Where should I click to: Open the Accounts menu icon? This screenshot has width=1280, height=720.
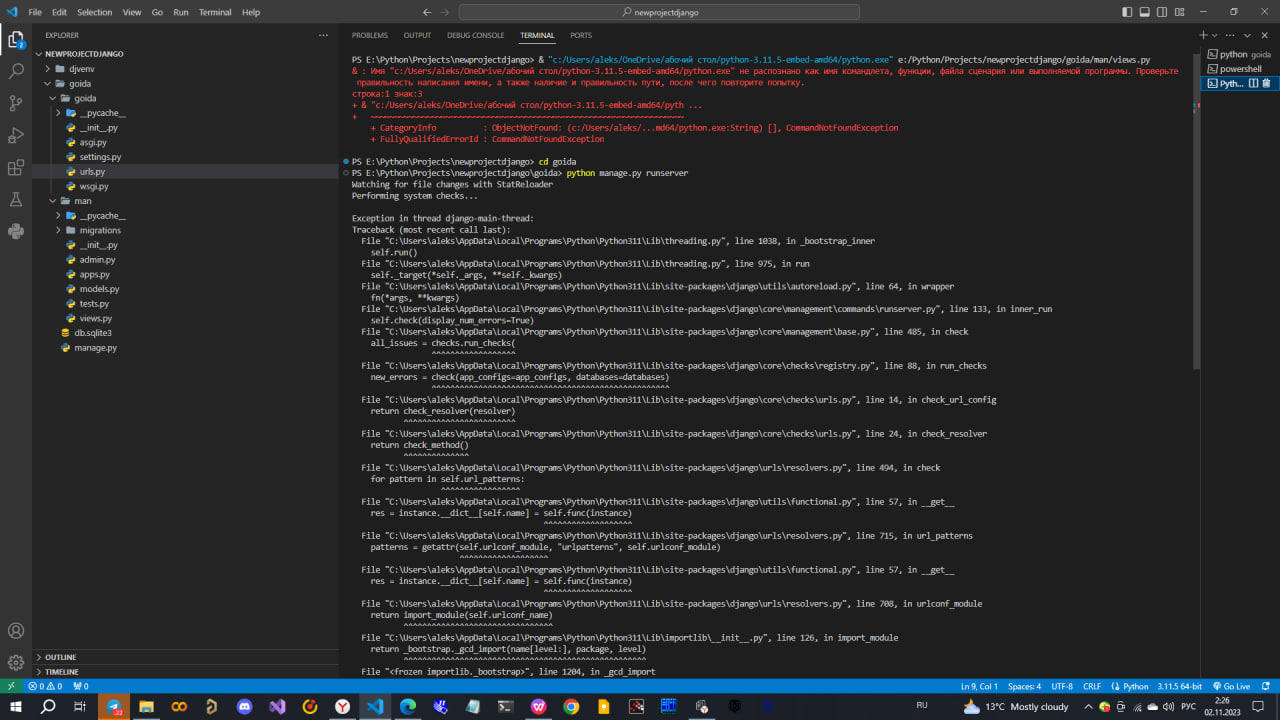(16, 631)
